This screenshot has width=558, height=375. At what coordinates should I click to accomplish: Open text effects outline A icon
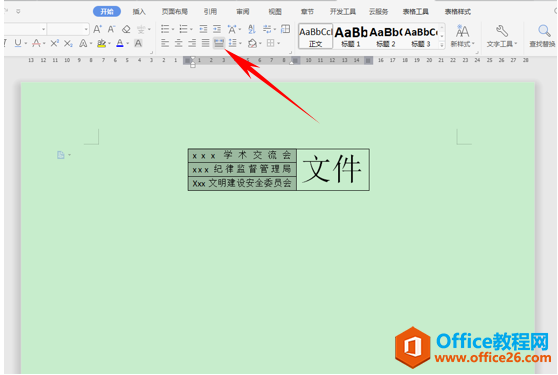tap(83, 43)
